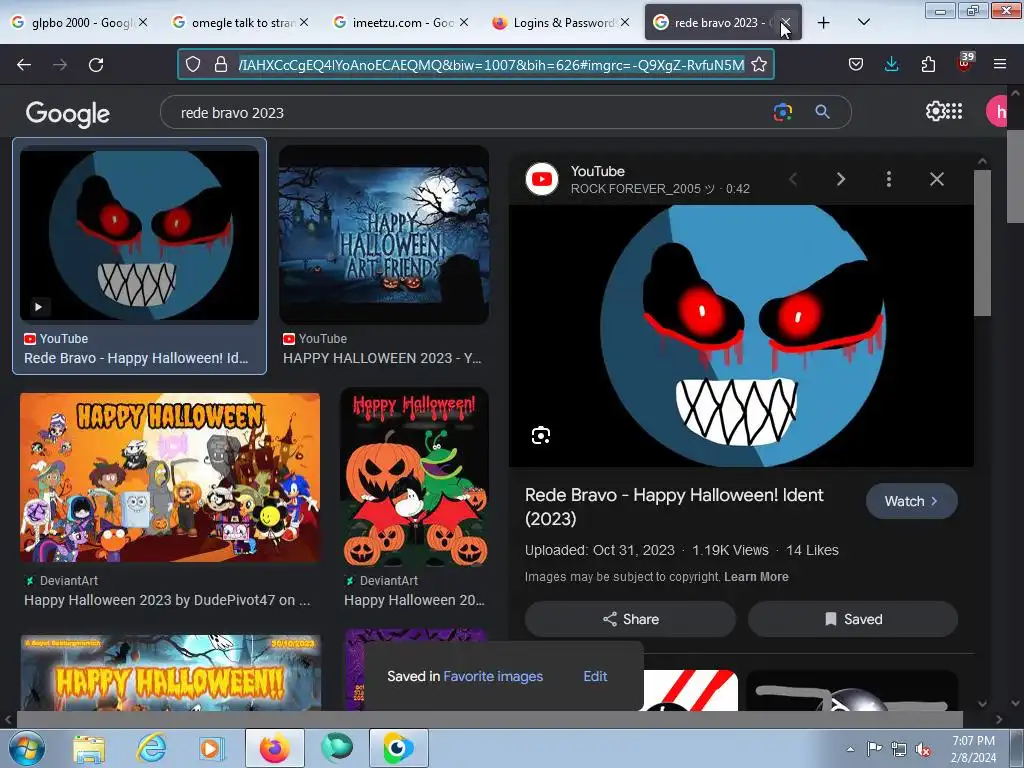
Task: Toggle the Saved bookmark button
Action: [x=853, y=619]
